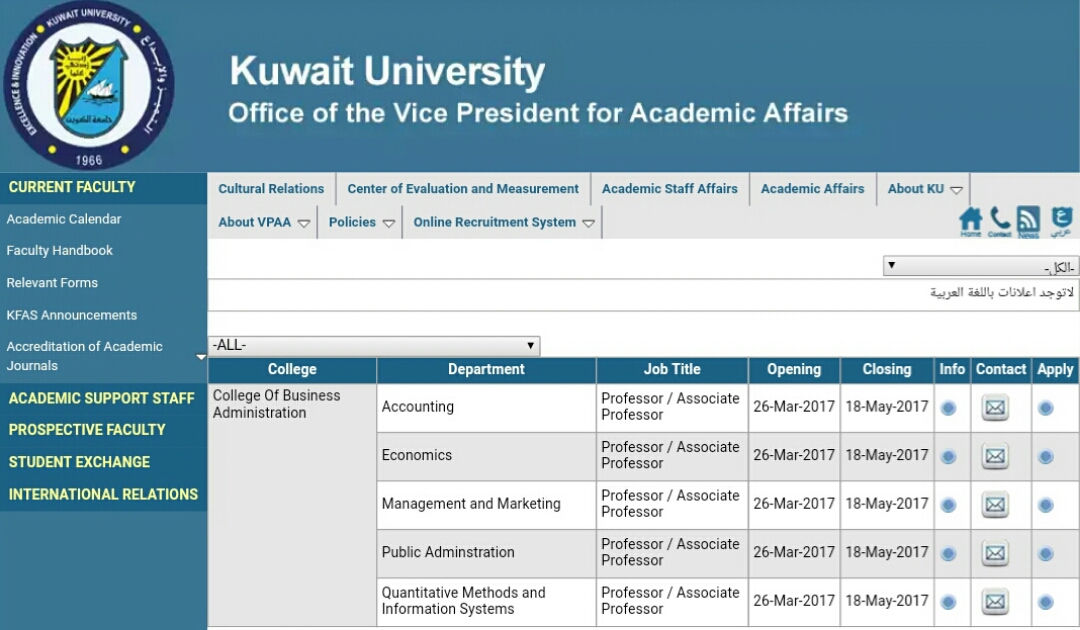Select the PROSPECTIVE FACULTY section
Image resolution: width=1080 pixels, height=630 pixels.
87,430
